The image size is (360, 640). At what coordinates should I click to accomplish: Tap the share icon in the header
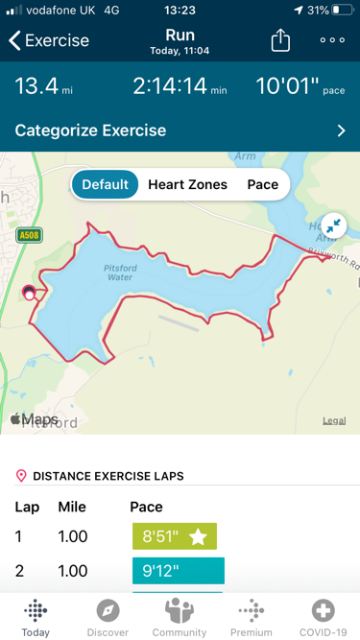point(280,40)
